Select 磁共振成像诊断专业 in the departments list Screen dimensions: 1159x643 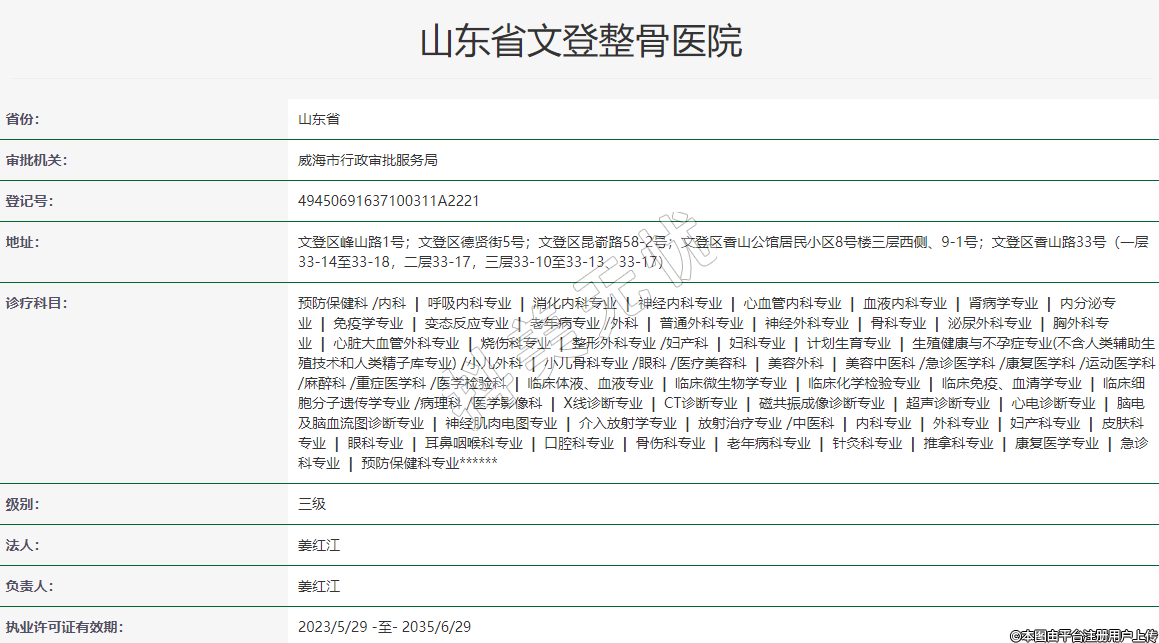pos(821,403)
